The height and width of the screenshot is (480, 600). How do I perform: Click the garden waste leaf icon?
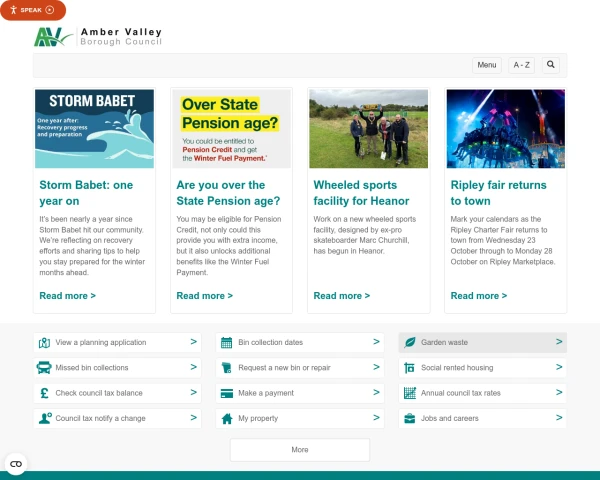tap(410, 342)
